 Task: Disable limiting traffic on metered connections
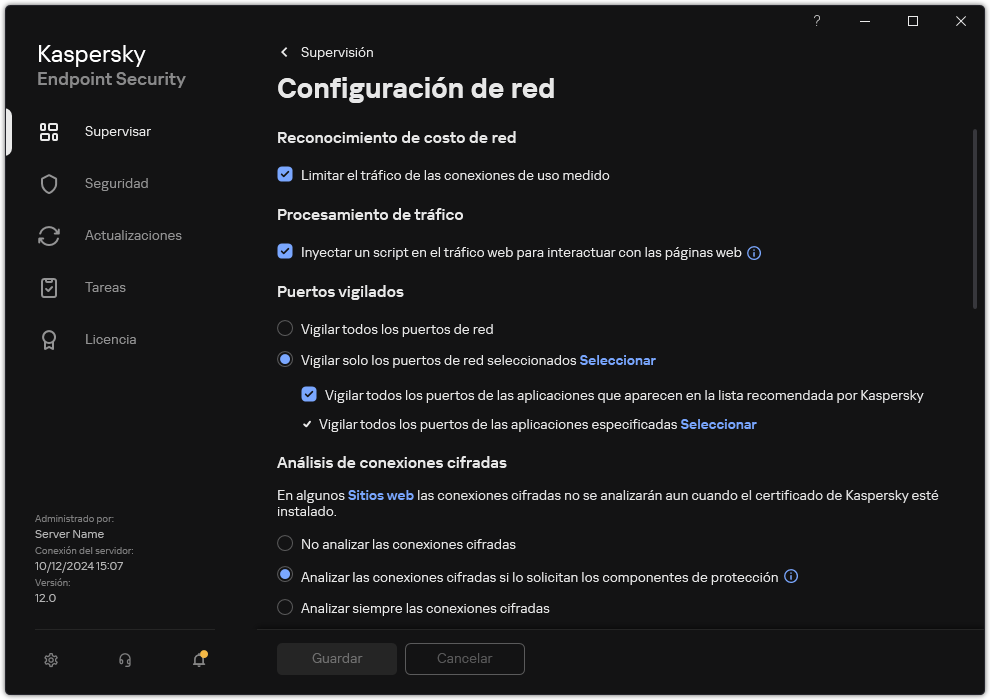(284, 175)
